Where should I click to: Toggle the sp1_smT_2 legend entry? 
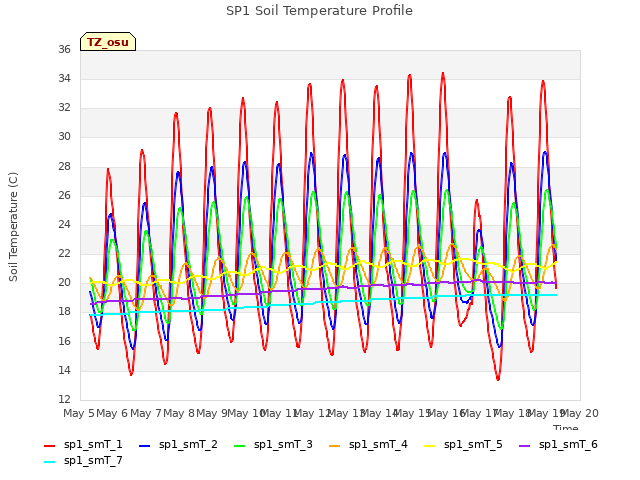point(178,444)
